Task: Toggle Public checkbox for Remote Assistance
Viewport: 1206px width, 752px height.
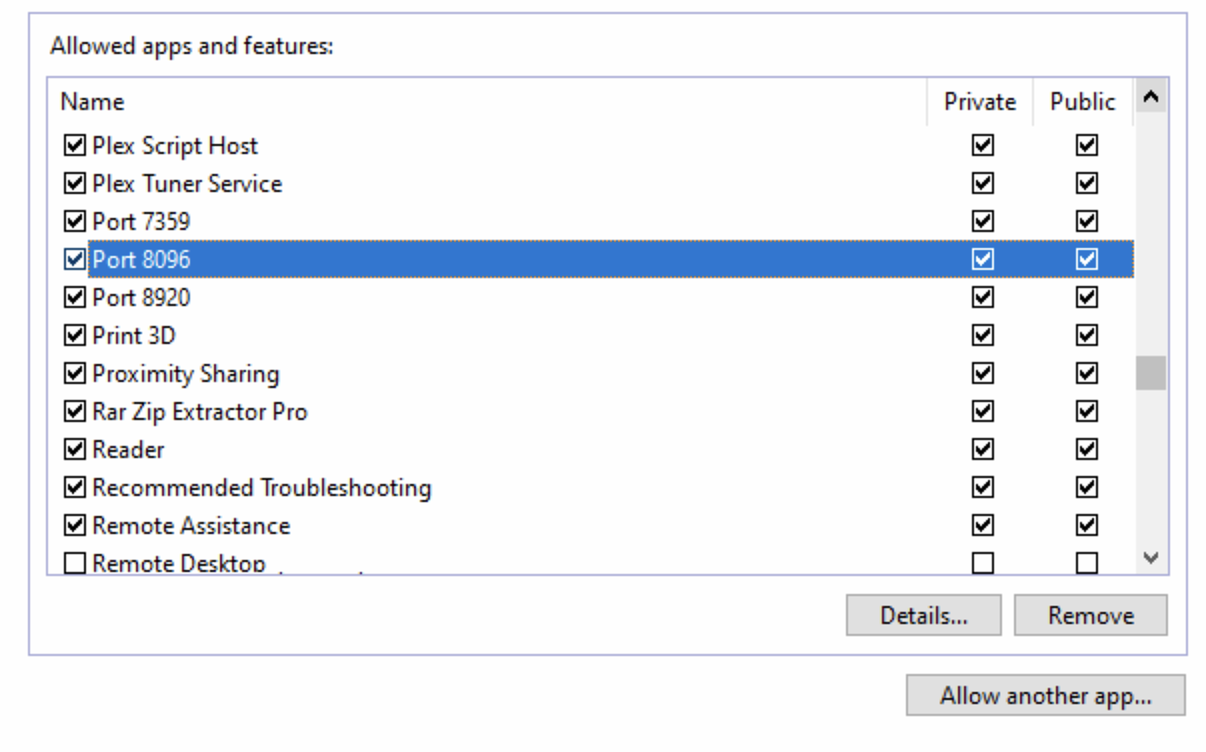Action: (x=1087, y=526)
